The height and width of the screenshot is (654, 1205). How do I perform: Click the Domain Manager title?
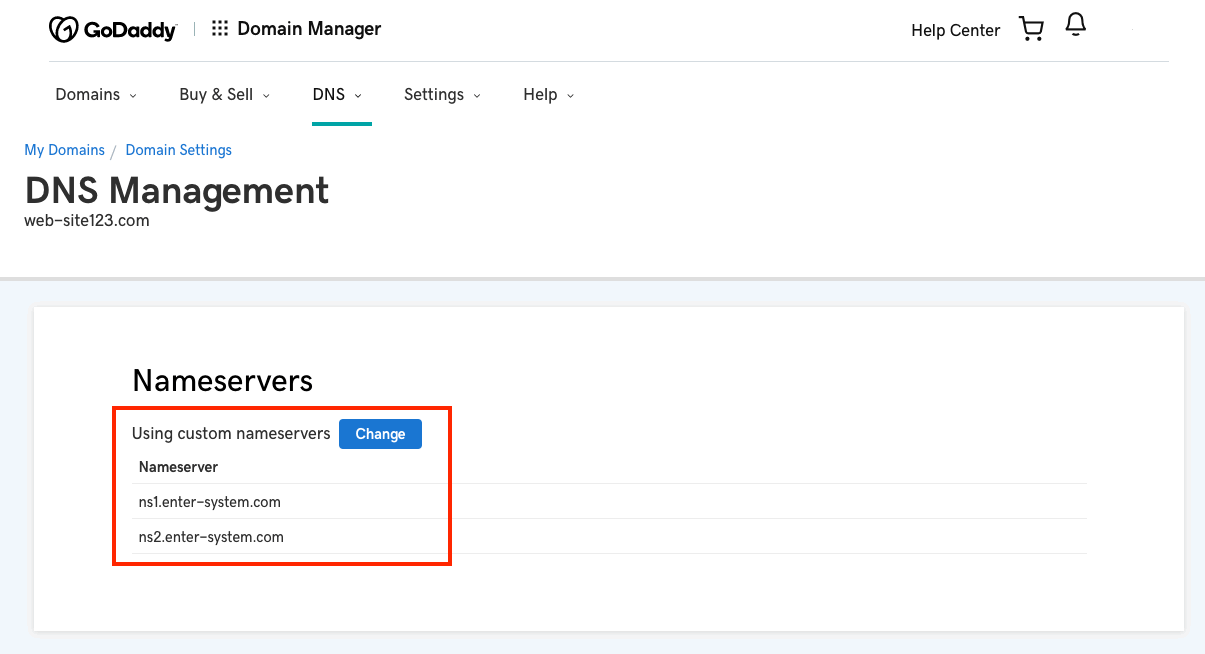tap(309, 29)
